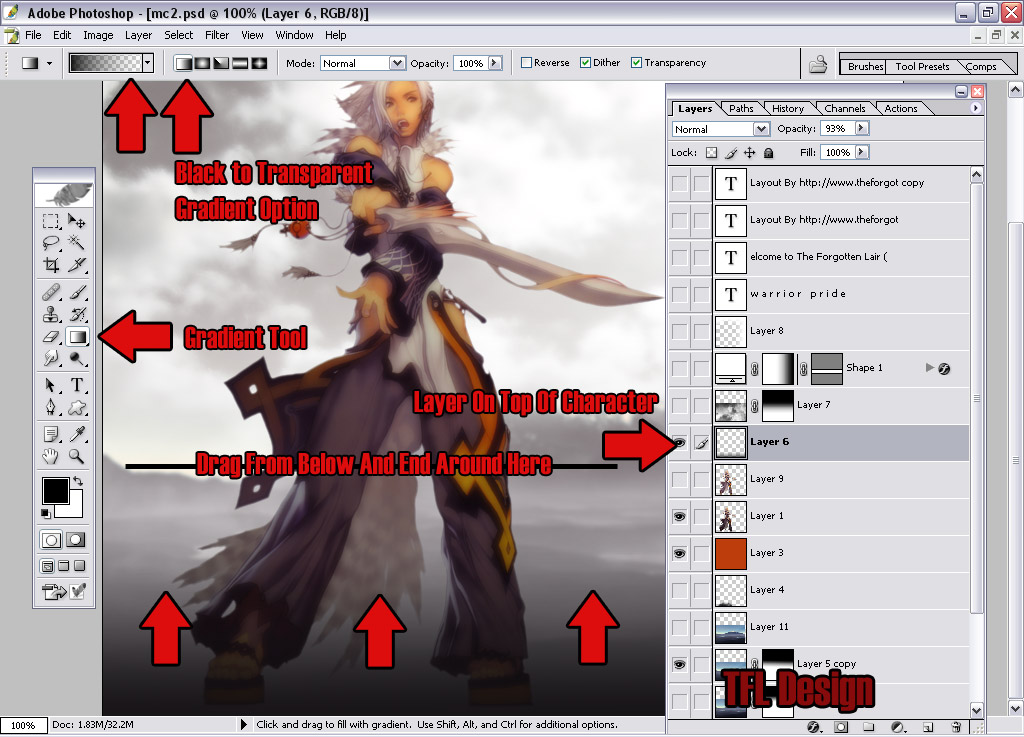Click the Layer 3 orange thumbnail
Viewport: 1024px width, 737px height.
[x=731, y=554]
